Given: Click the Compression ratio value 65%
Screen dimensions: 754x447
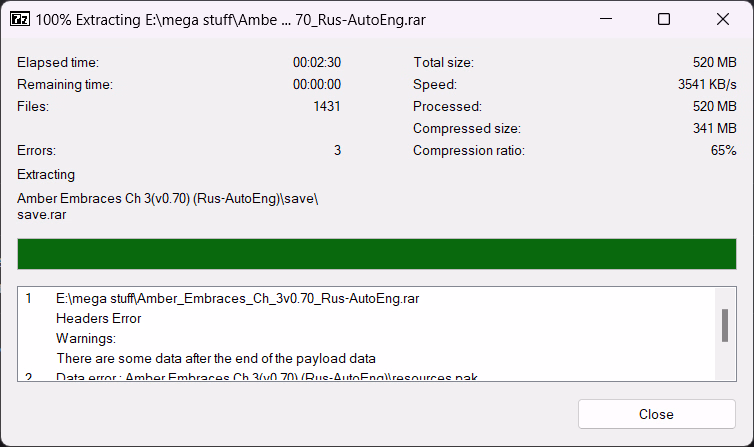Looking at the screenshot, I should click(724, 150).
